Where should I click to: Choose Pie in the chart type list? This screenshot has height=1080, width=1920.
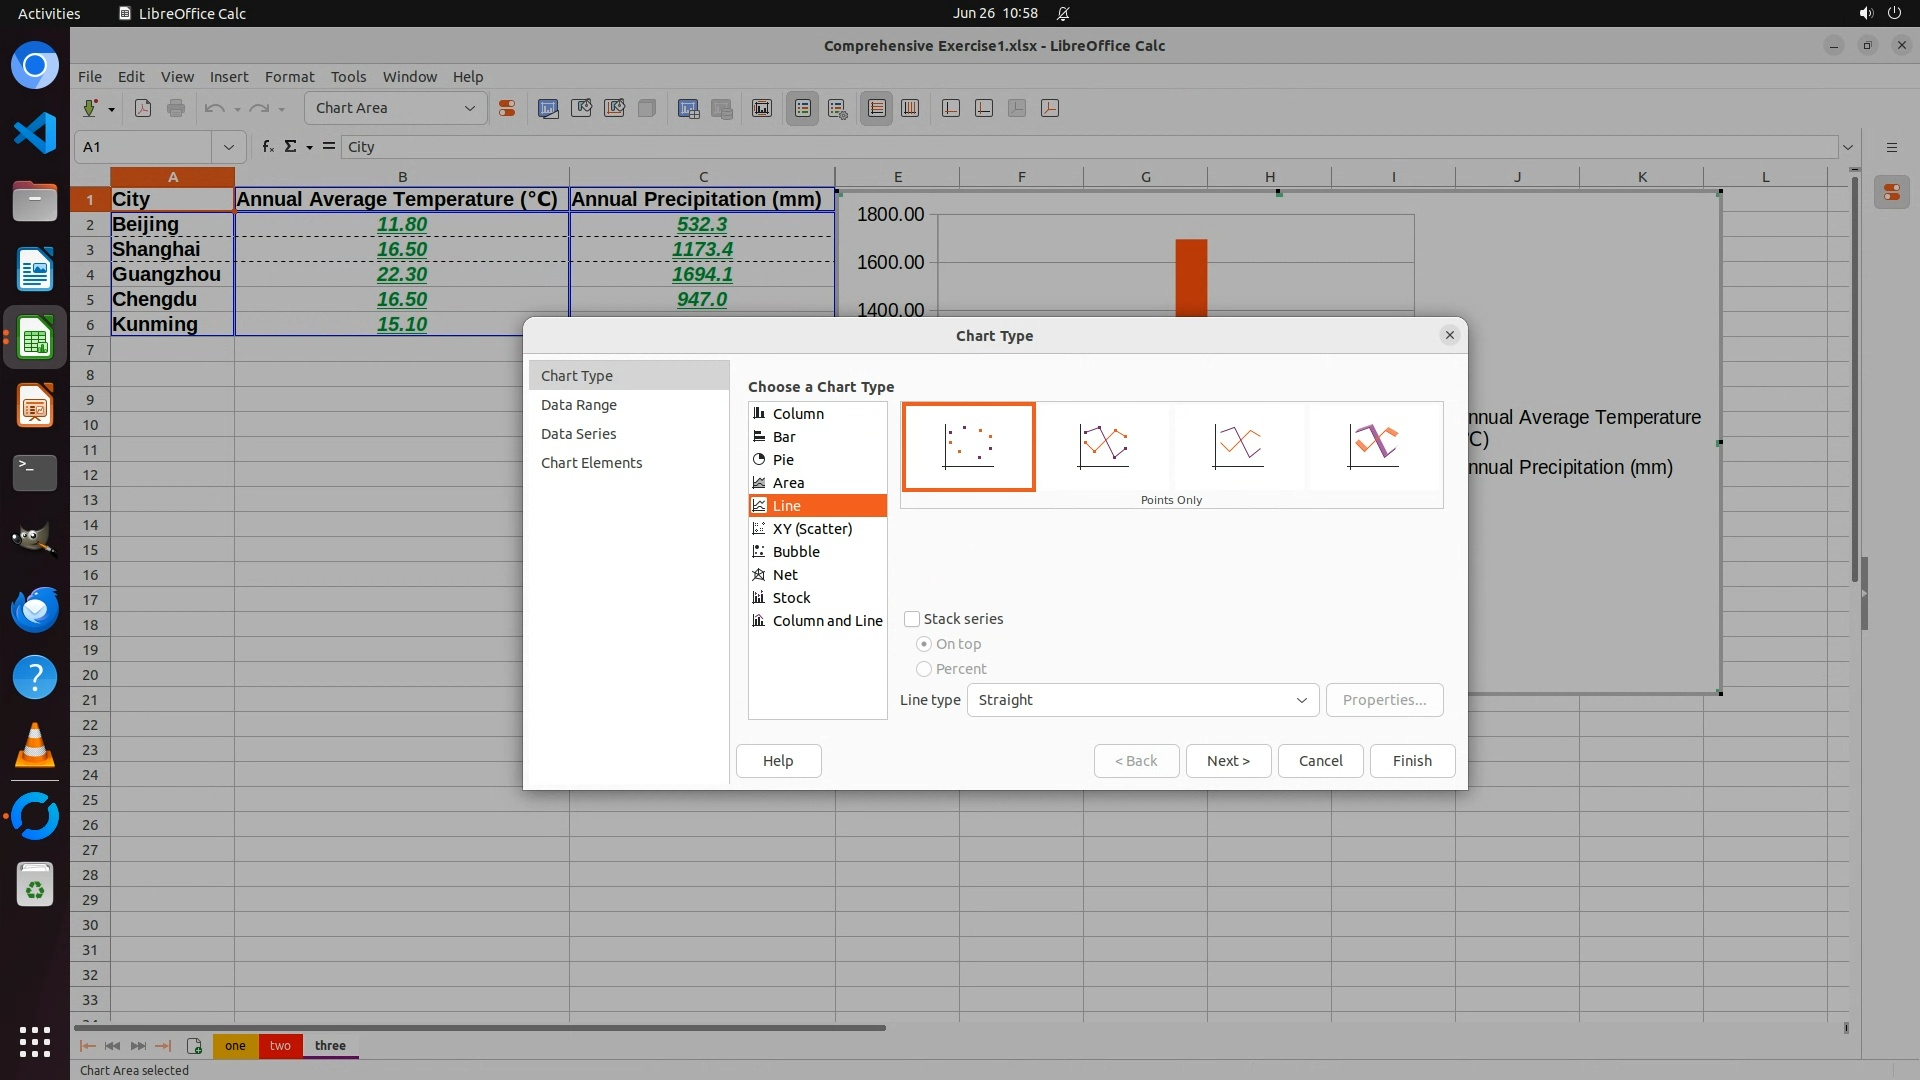783,460
